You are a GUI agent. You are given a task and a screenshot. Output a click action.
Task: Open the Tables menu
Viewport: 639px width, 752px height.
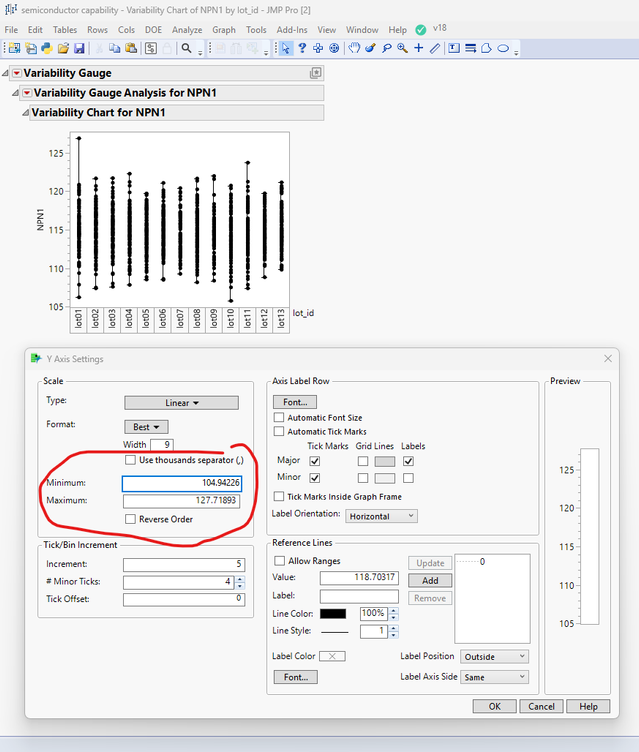pos(65,30)
